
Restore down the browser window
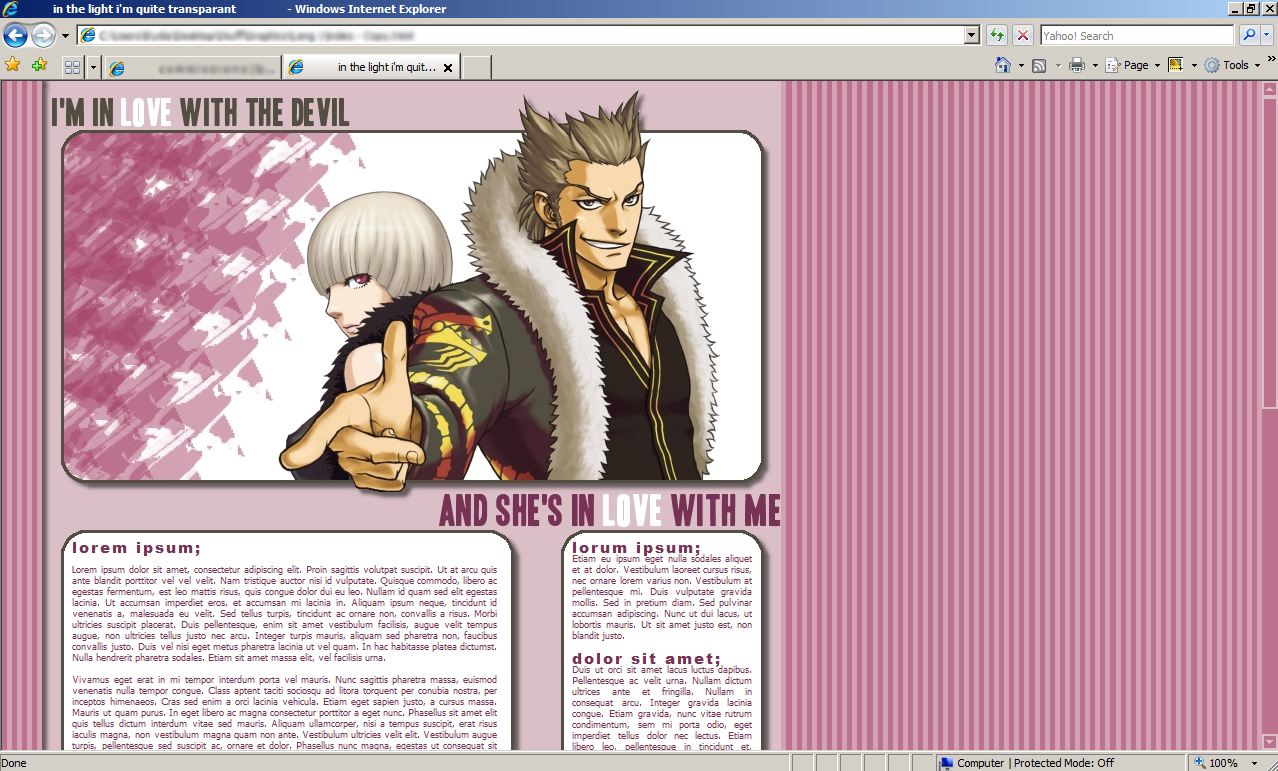click(1250, 9)
